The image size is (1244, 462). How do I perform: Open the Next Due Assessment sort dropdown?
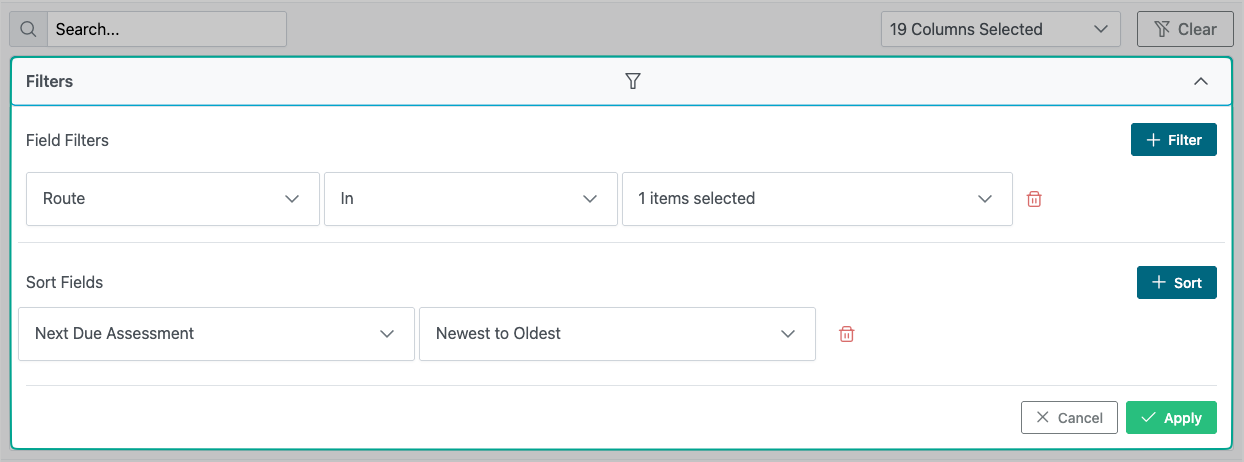216,334
